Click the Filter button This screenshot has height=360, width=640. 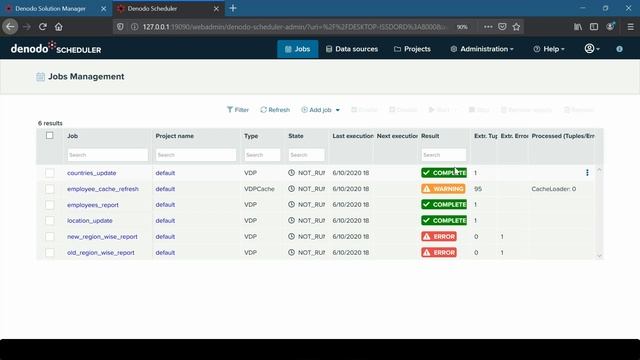(238, 110)
